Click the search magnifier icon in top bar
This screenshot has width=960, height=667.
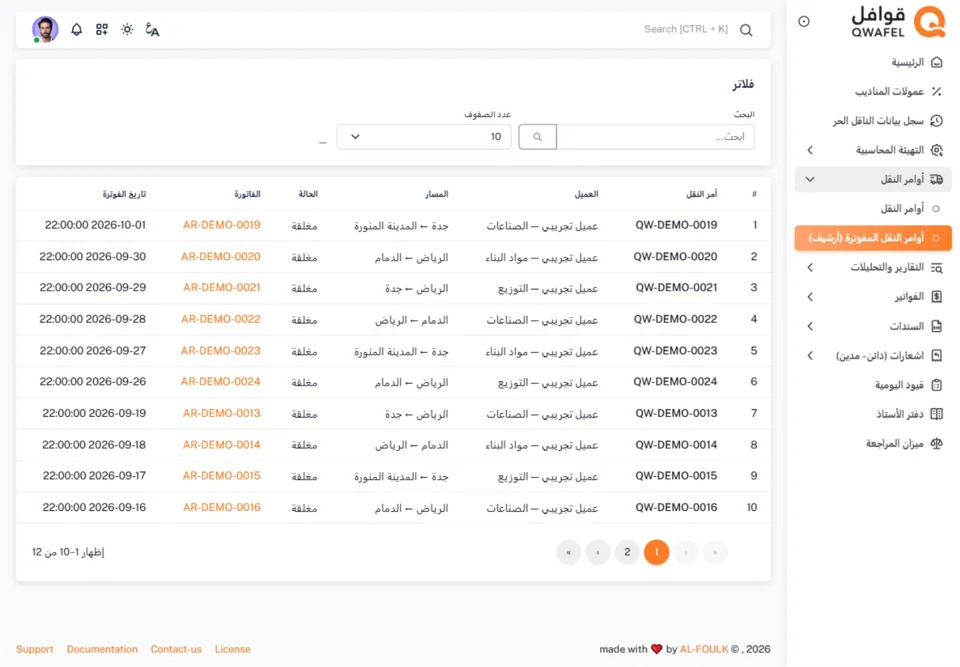pos(746,30)
